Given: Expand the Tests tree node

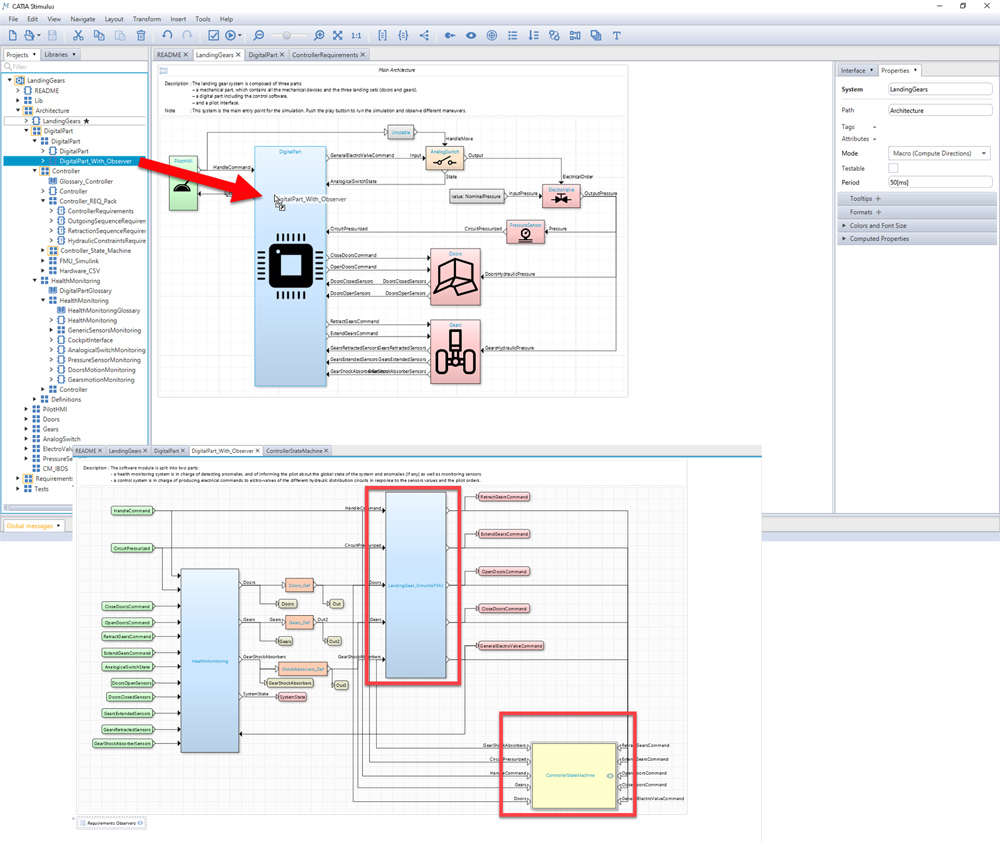Looking at the screenshot, I should coord(18,489).
